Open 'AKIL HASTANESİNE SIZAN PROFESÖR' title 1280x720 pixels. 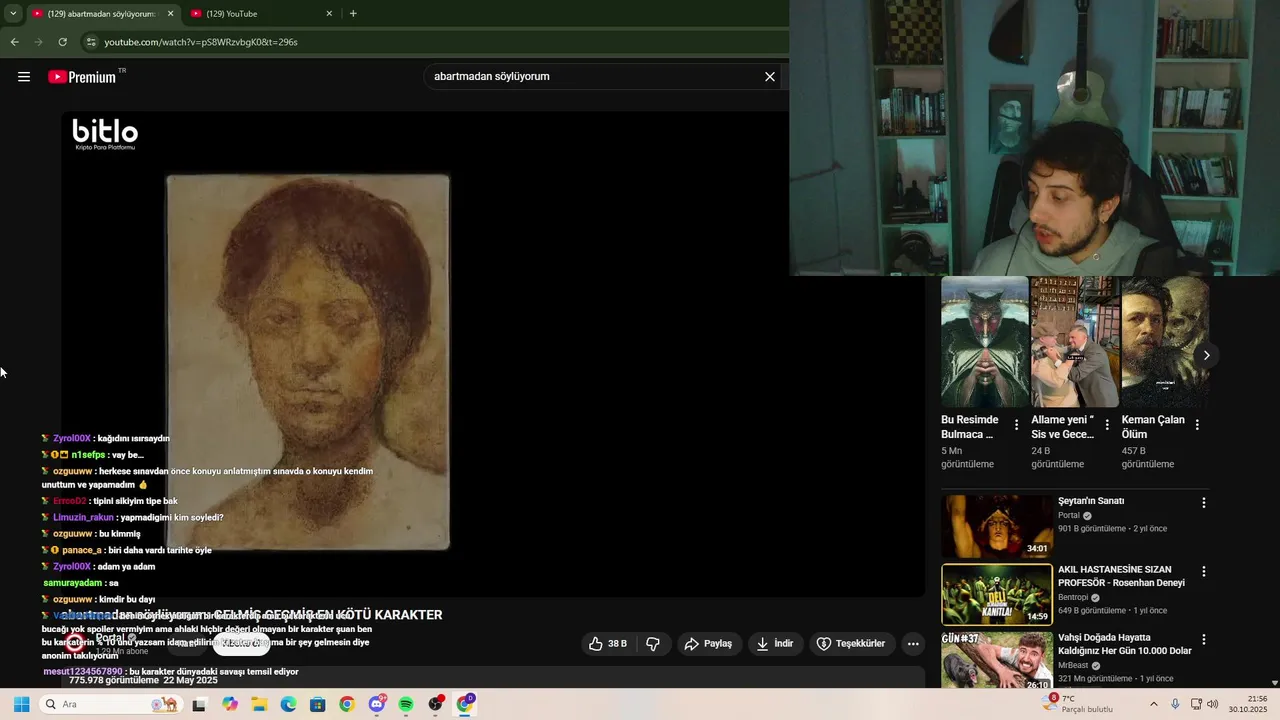point(1121,576)
